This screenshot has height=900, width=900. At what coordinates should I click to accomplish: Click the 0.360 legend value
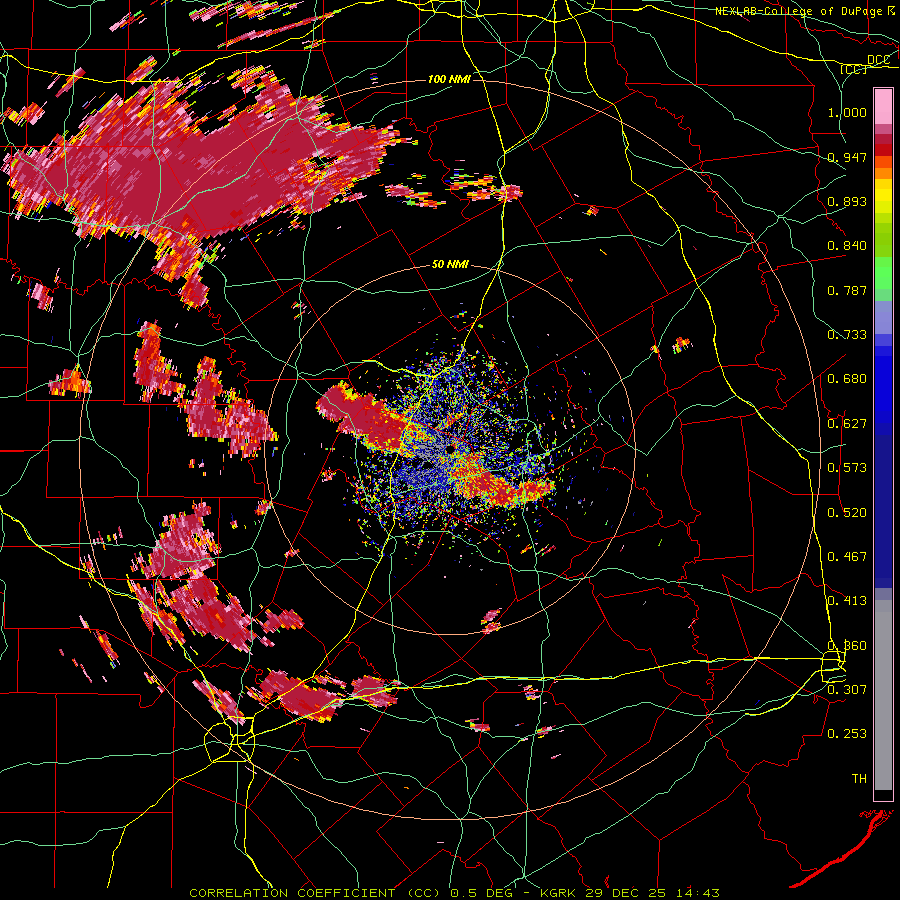coord(847,646)
